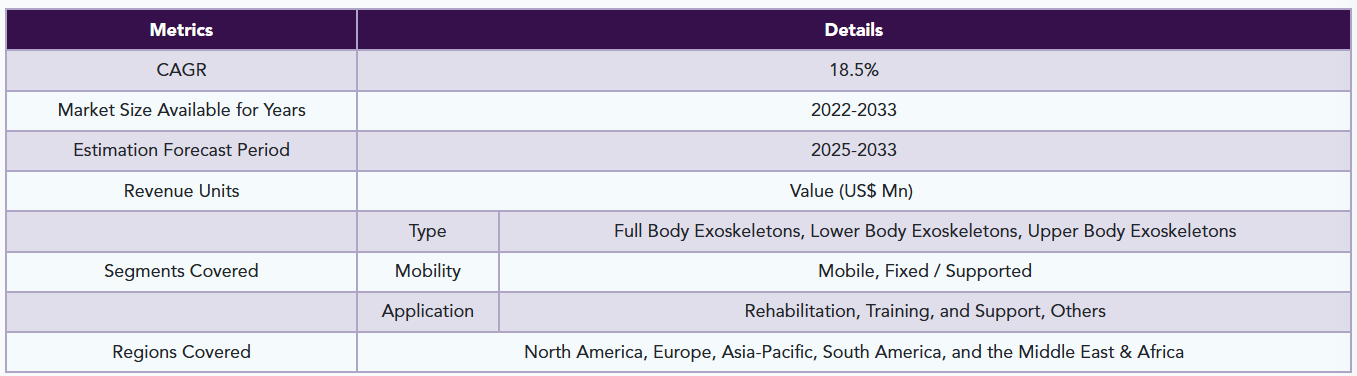Select the Revenue Units cell
This screenshot has width=1357, height=376.
tap(181, 191)
